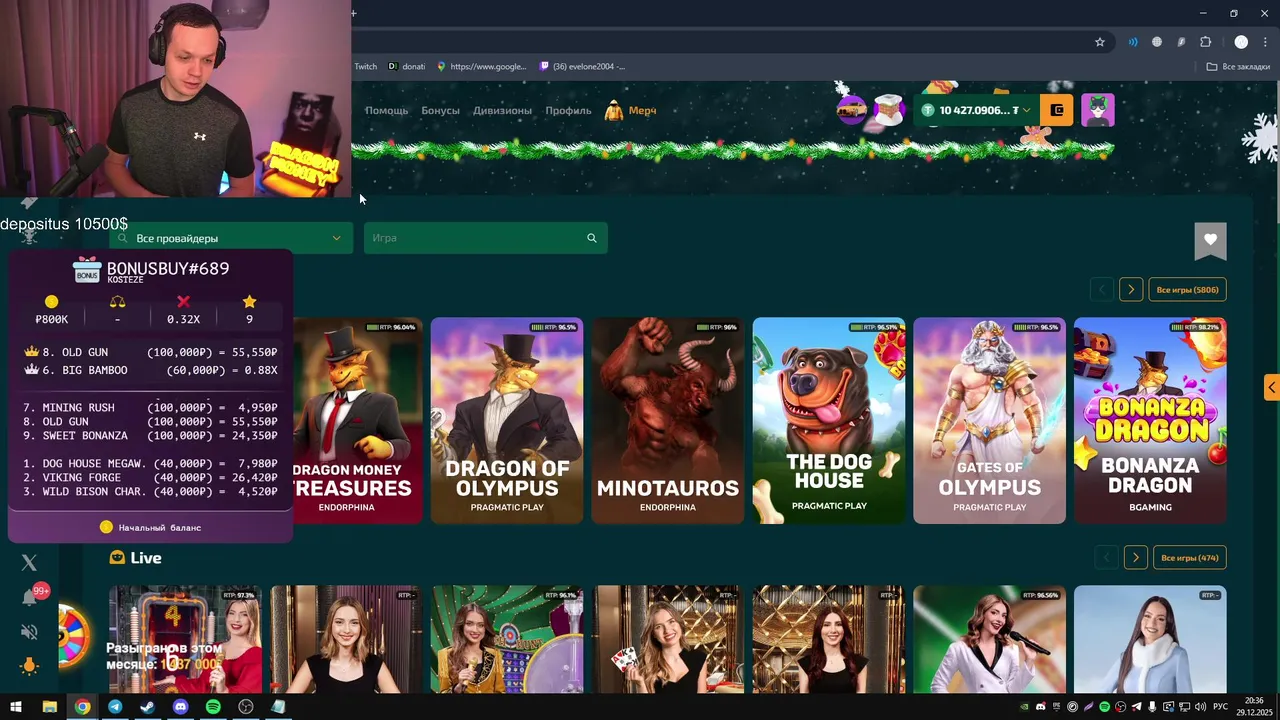Open the microphone tray icon

point(1152,707)
